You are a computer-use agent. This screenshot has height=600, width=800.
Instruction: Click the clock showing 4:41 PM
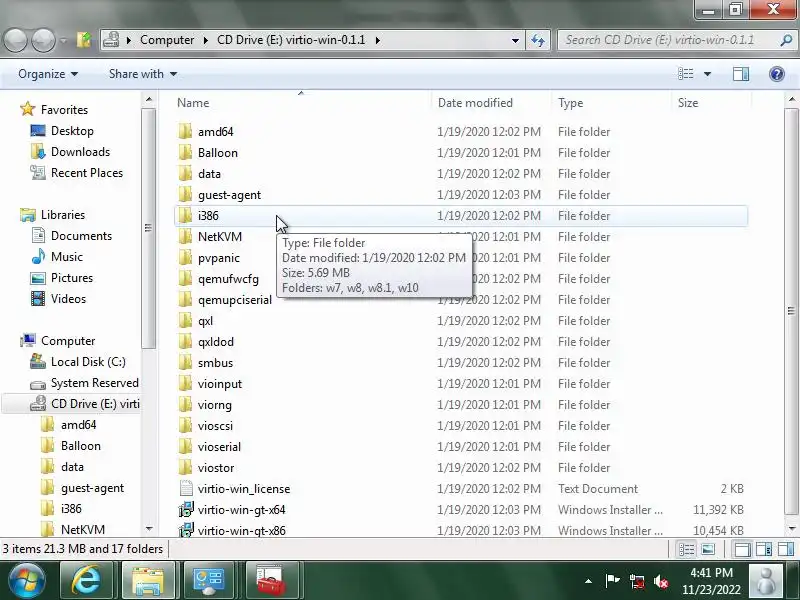click(711, 573)
